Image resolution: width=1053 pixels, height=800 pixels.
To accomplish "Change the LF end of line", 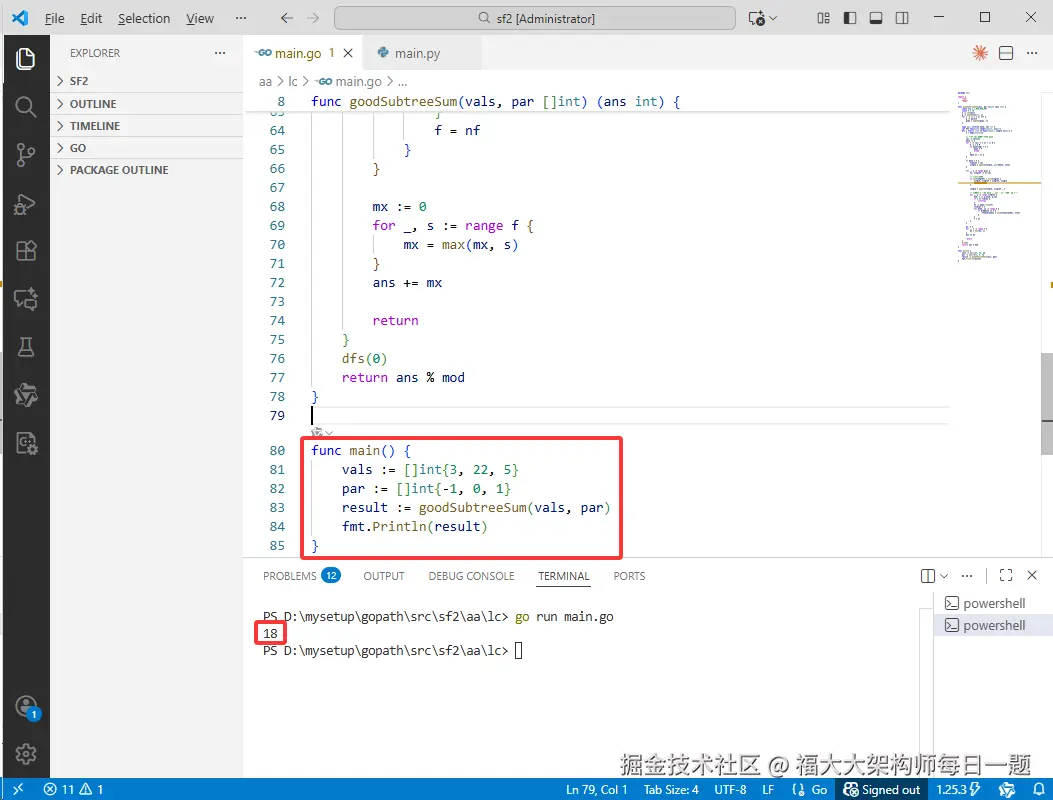I will [x=768, y=789].
